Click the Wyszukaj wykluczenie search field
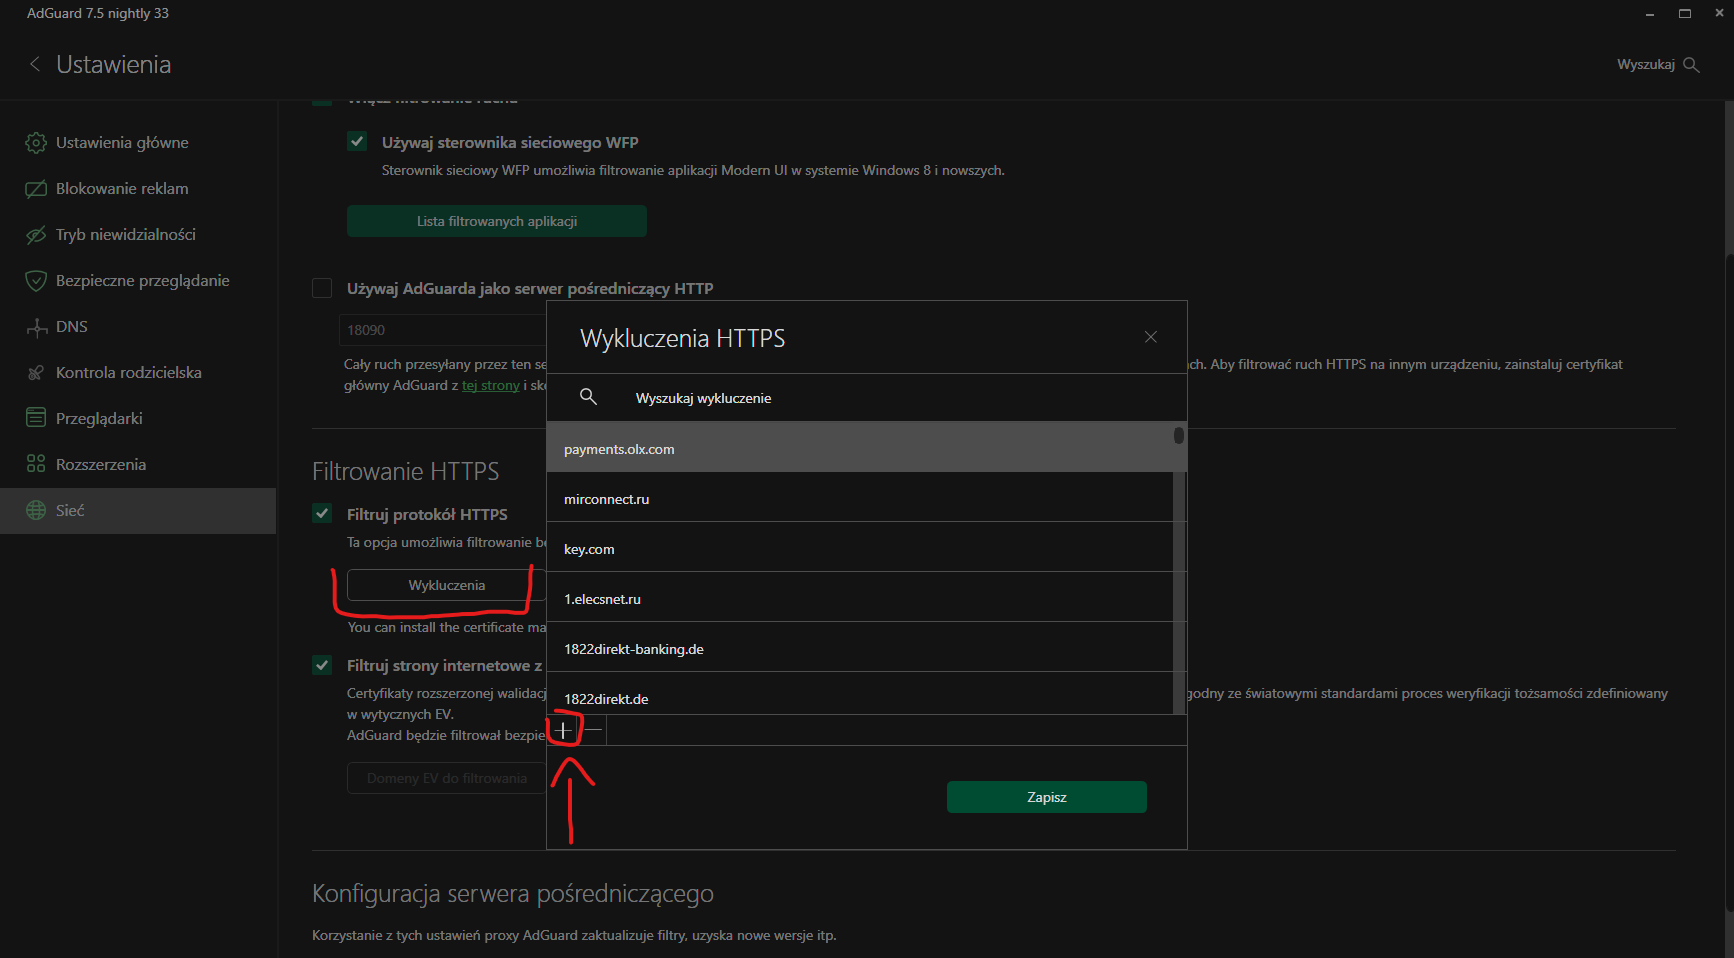This screenshot has width=1734, height=958. click(x=866, y=398)
